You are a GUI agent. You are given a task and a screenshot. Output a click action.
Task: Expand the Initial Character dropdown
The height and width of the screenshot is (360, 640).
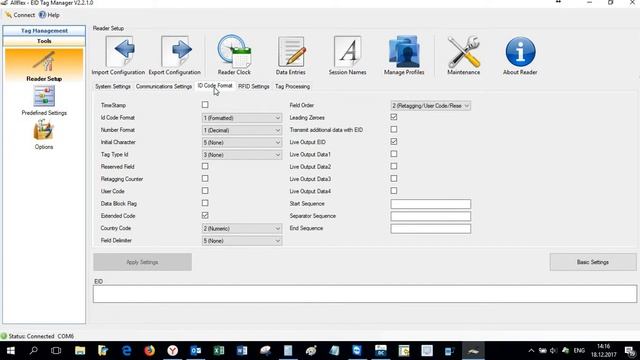[x=242, y=142]
